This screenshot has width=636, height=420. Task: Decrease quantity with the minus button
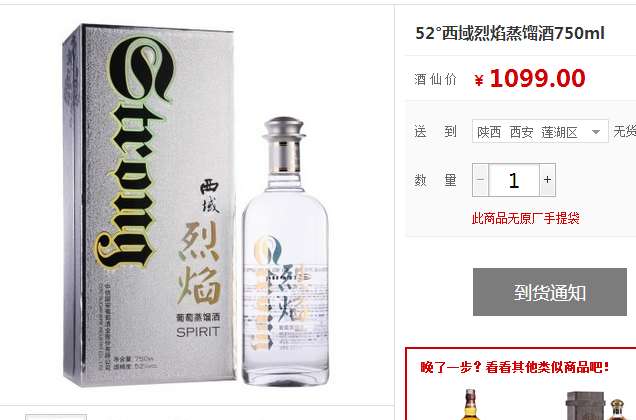pos(481,180)
